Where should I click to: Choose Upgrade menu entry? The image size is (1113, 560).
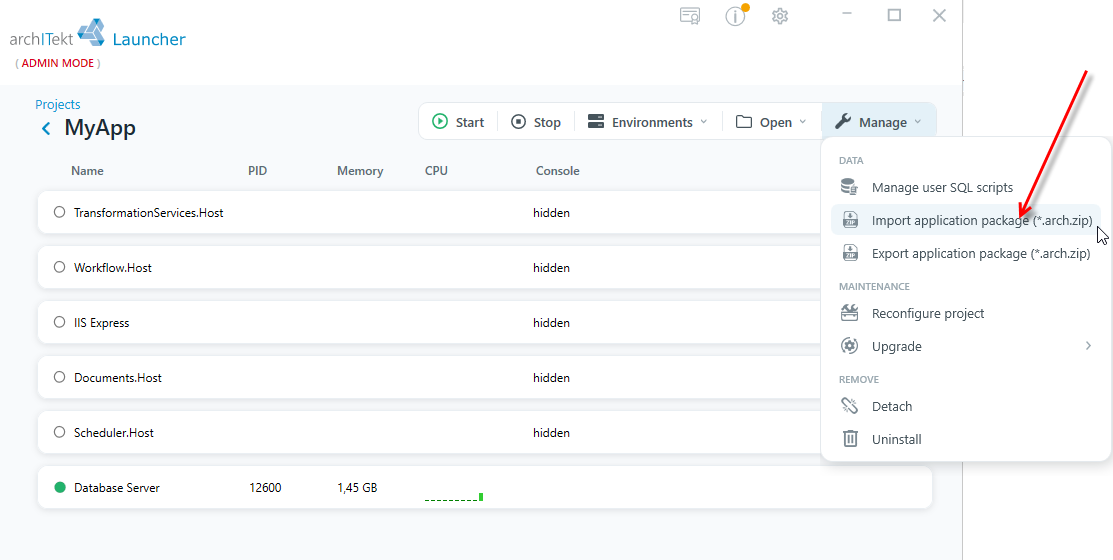click(966, 346)
